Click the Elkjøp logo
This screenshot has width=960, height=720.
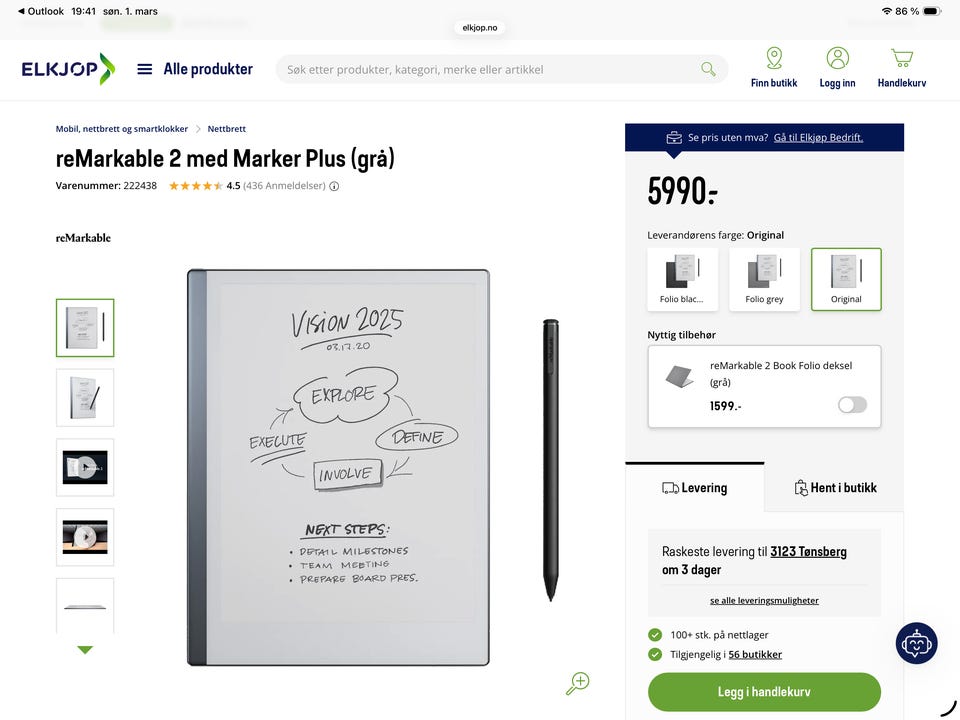(68, 69)
